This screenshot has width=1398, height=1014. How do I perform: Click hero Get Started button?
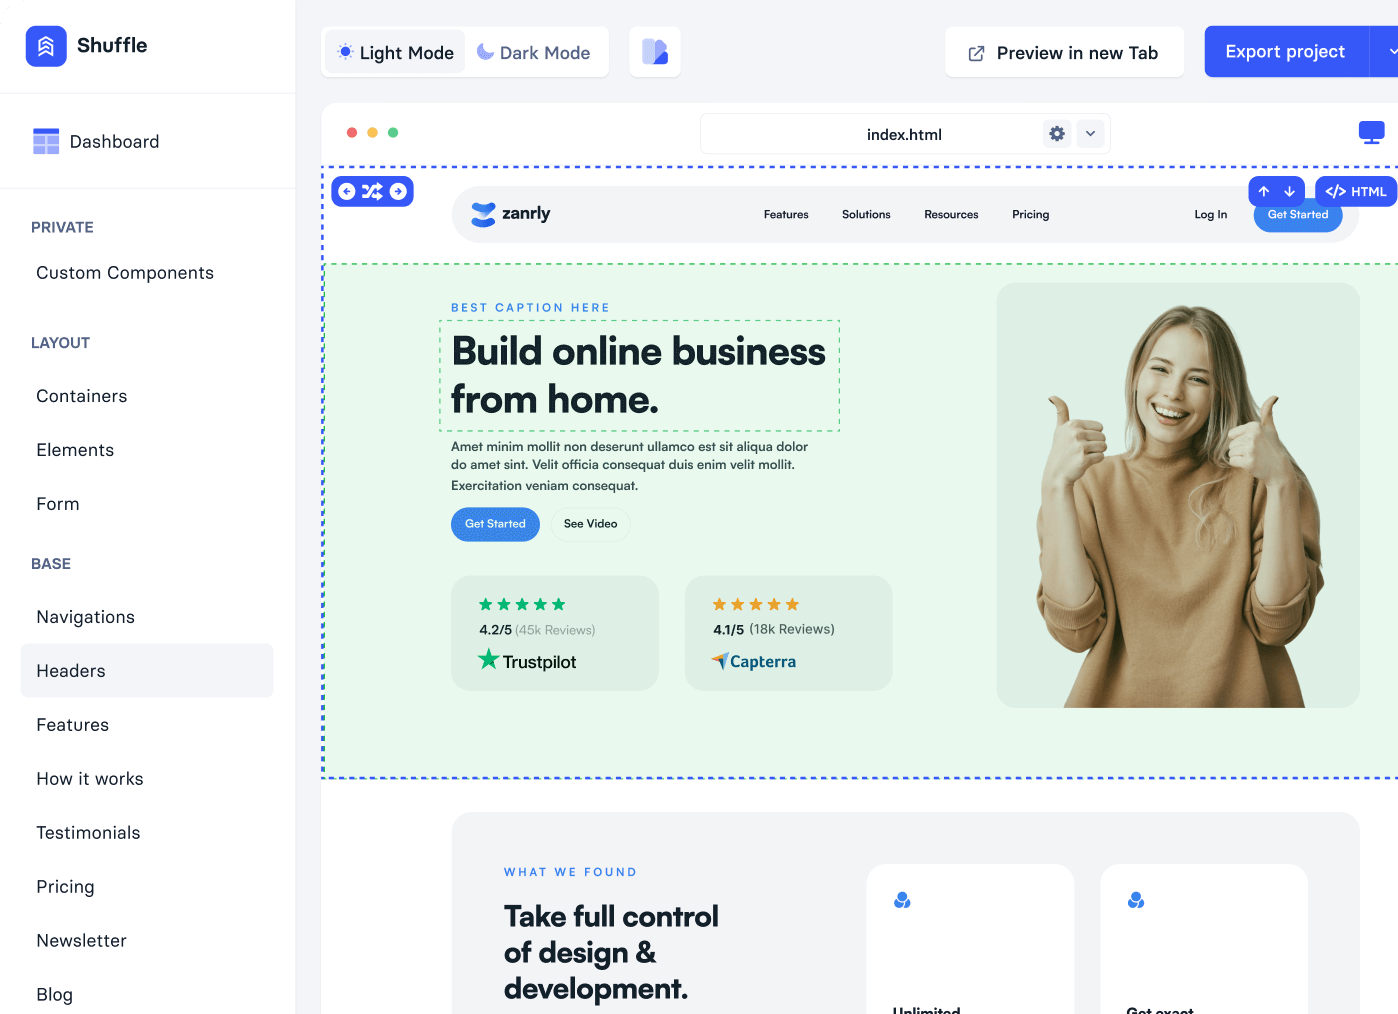pos(495,524)
